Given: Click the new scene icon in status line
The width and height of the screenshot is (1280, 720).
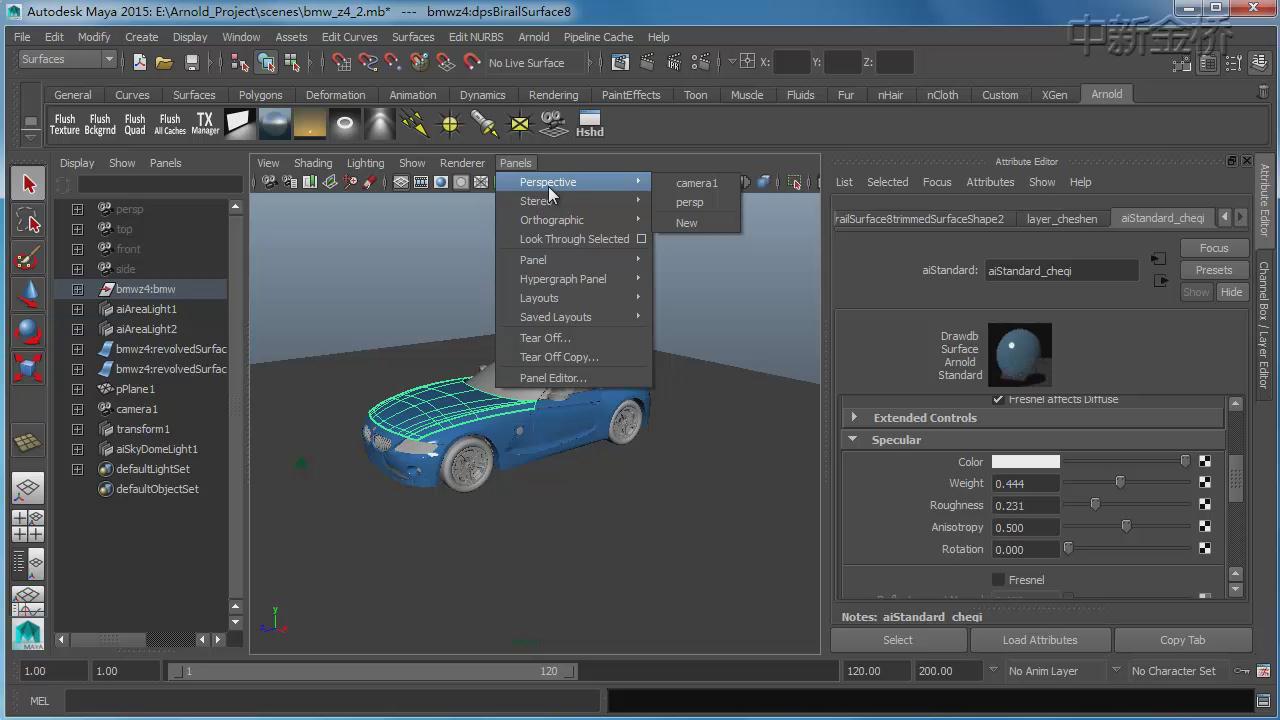Looking at the screenshot, I should point(140,62).
